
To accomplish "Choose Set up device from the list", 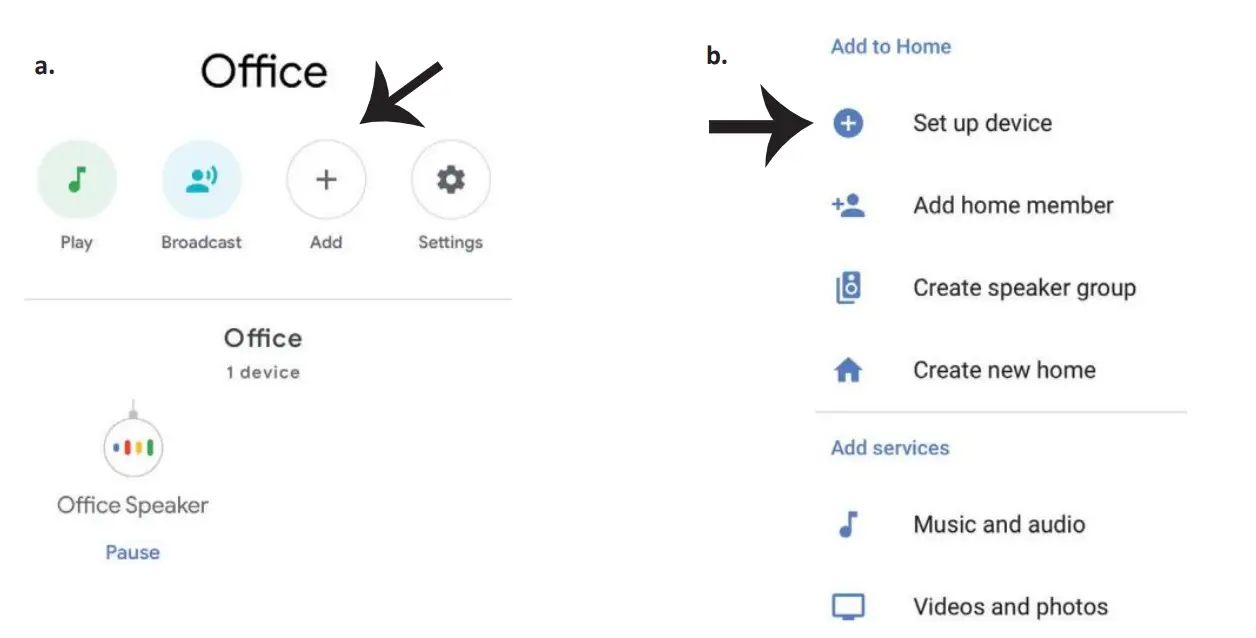I will point(982,122).
